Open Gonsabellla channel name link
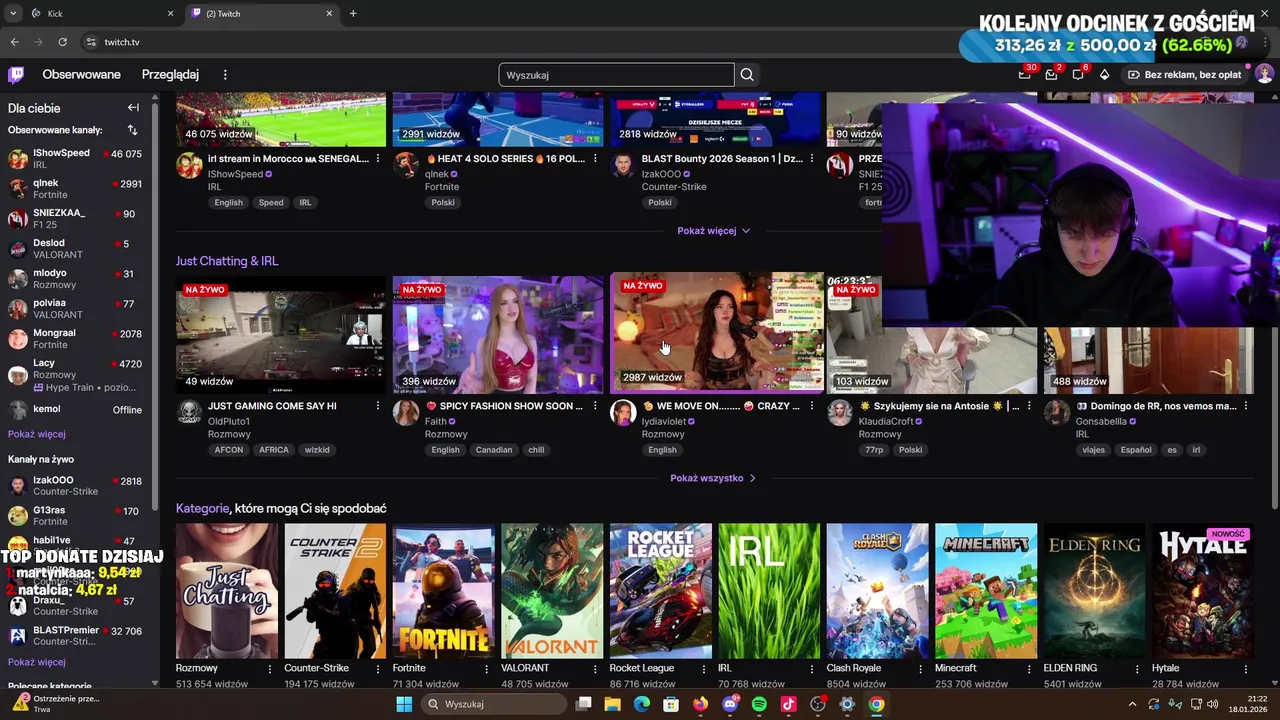This screenshot has width=1280, height=720. pyautogui.click(x=1099, y=422)
